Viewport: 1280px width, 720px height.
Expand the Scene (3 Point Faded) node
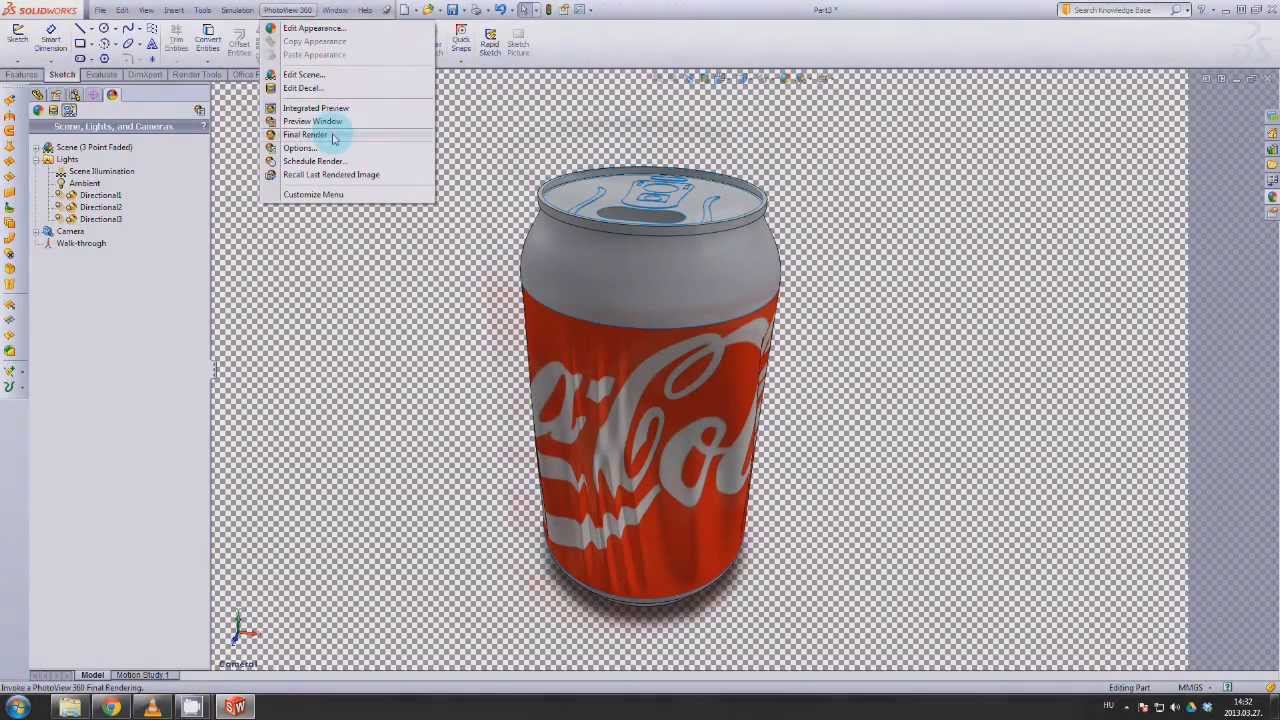tap(37, 147)
